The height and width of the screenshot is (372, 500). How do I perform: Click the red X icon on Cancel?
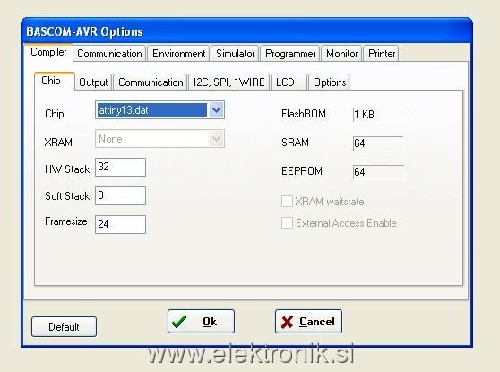(x=287, y=322)
